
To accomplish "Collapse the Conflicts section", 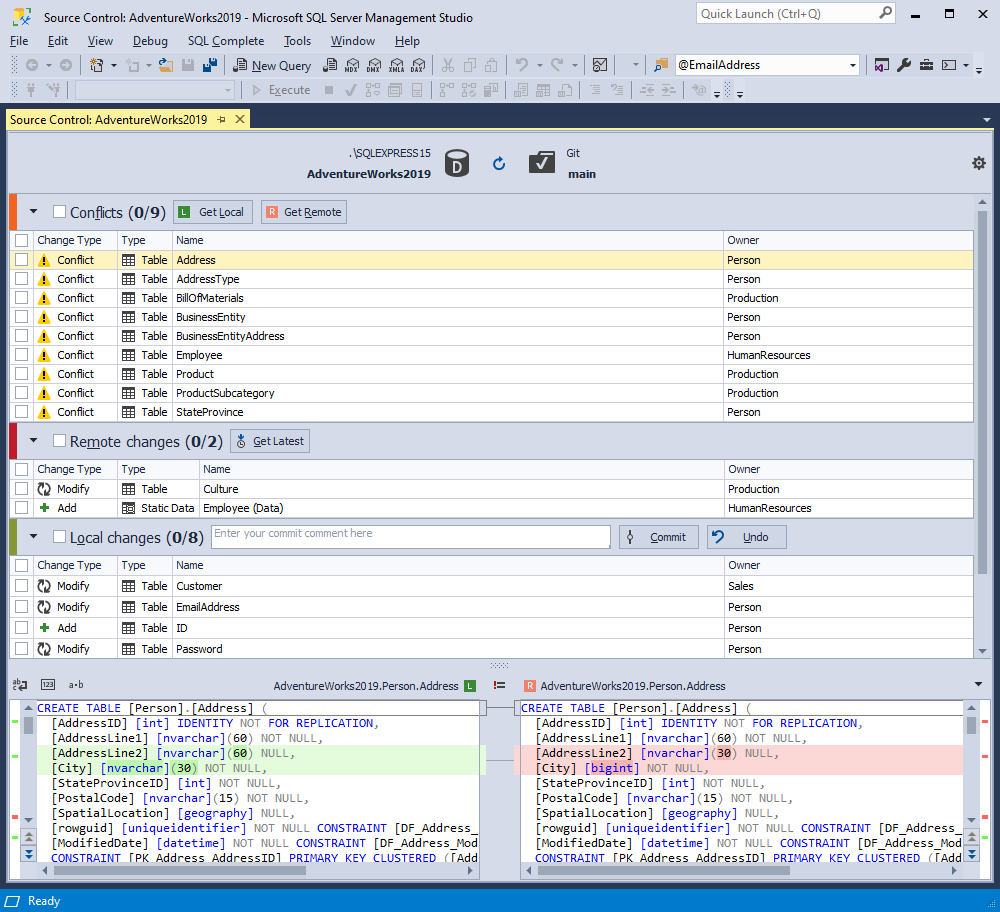I will coord(34,211).
